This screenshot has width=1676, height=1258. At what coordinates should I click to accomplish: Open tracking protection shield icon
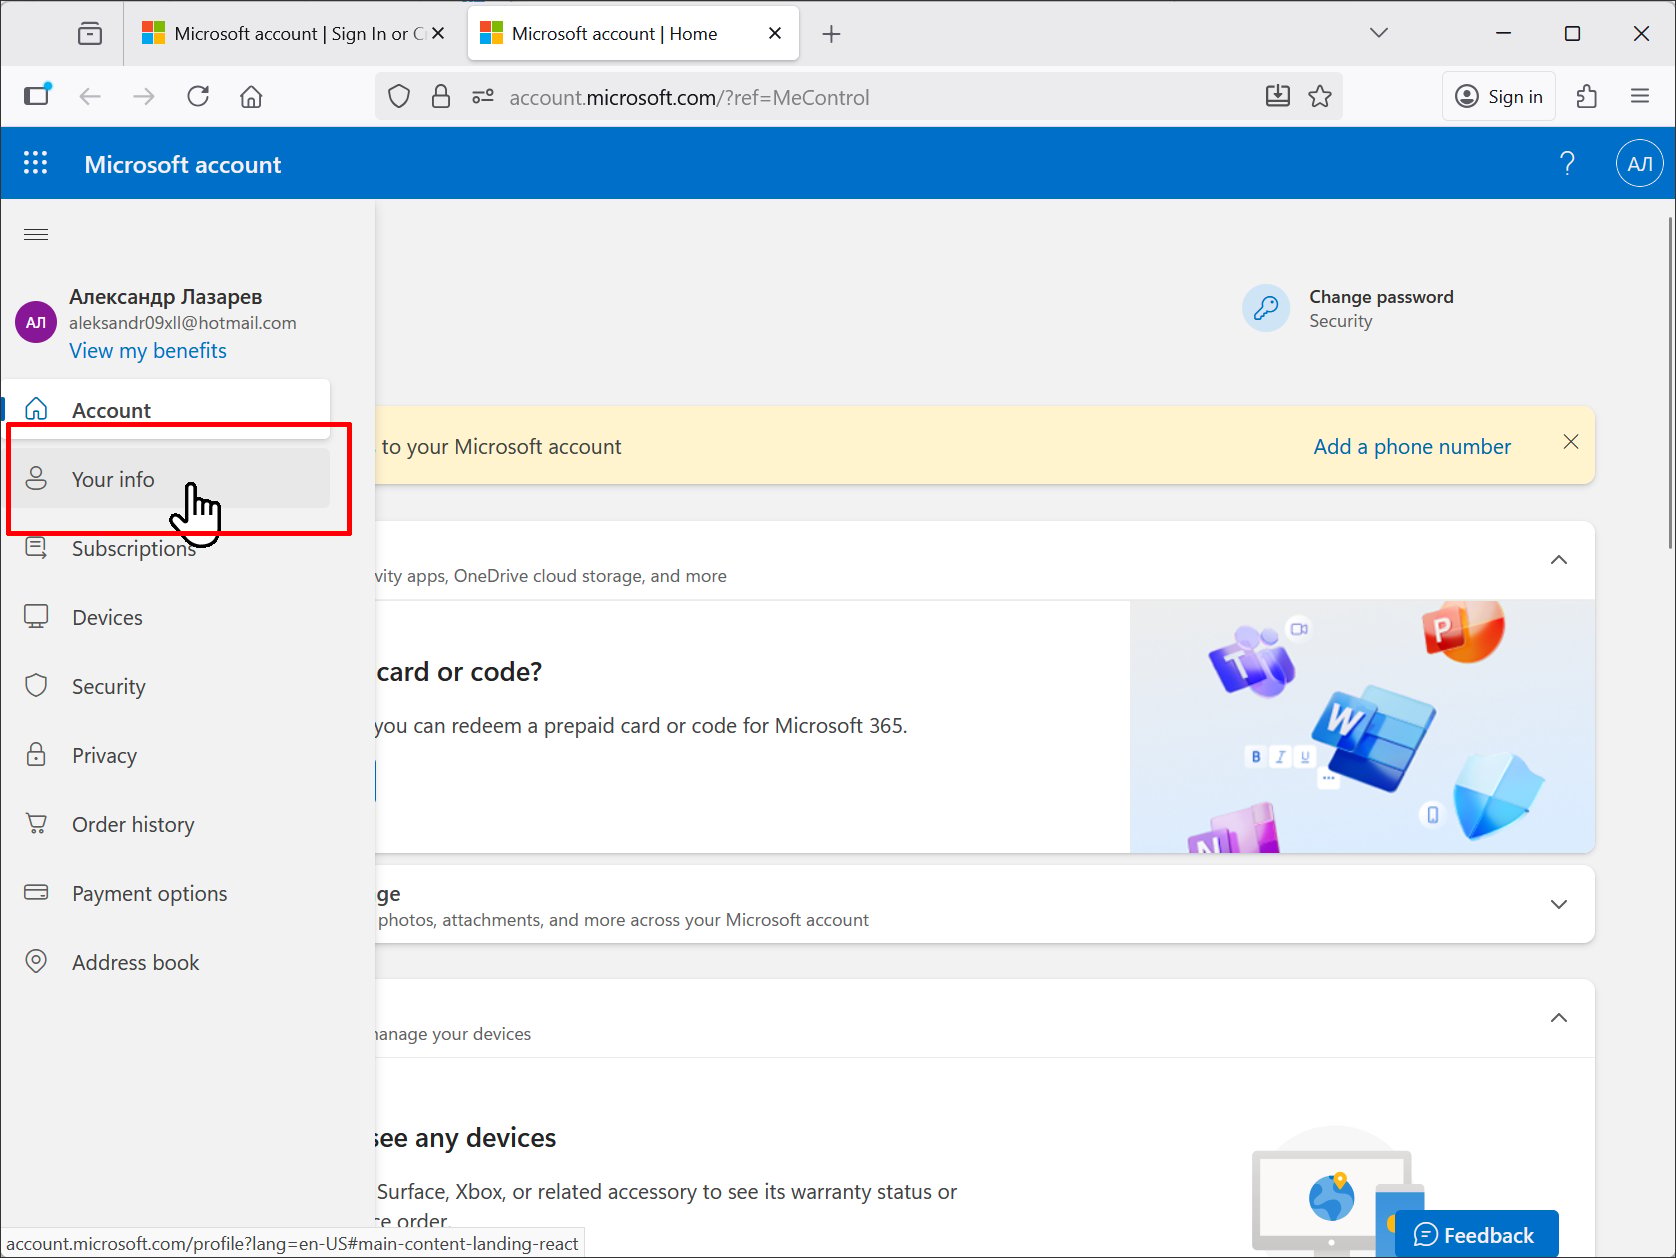pos(399,97)
